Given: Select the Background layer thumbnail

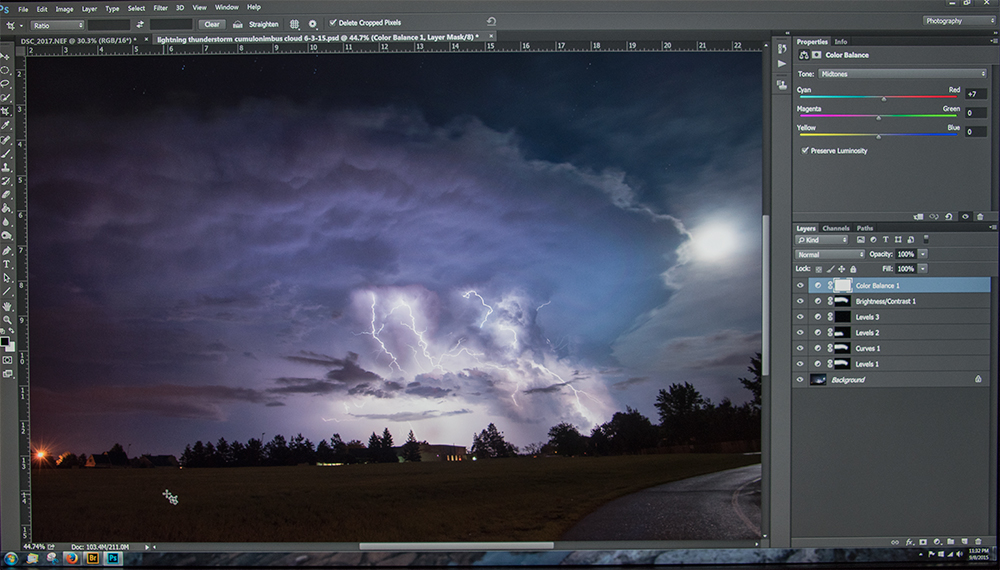Looking at the screenshot, I should pyautogui.click(x=818, y=379).
